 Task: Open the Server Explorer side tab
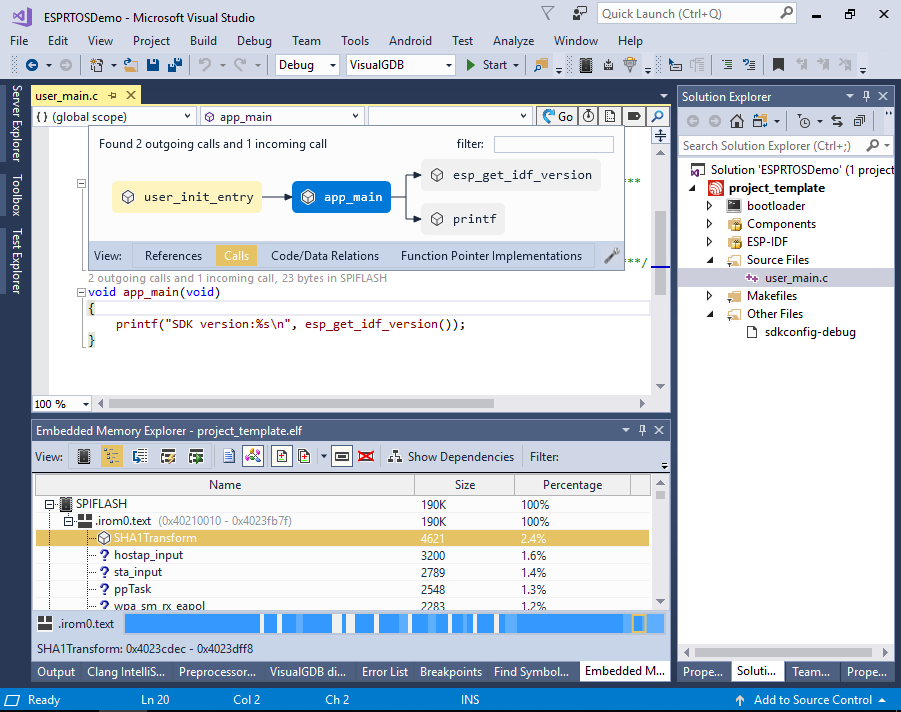coord(17,123)
